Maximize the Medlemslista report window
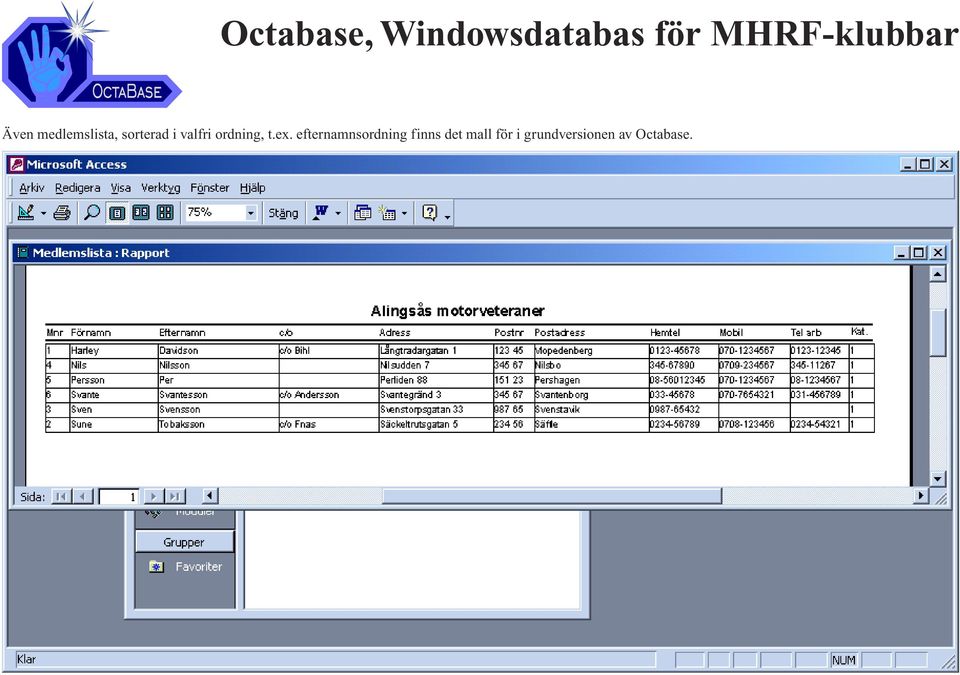The width and height of the screenshot is (960, 675). coord(918,253)
